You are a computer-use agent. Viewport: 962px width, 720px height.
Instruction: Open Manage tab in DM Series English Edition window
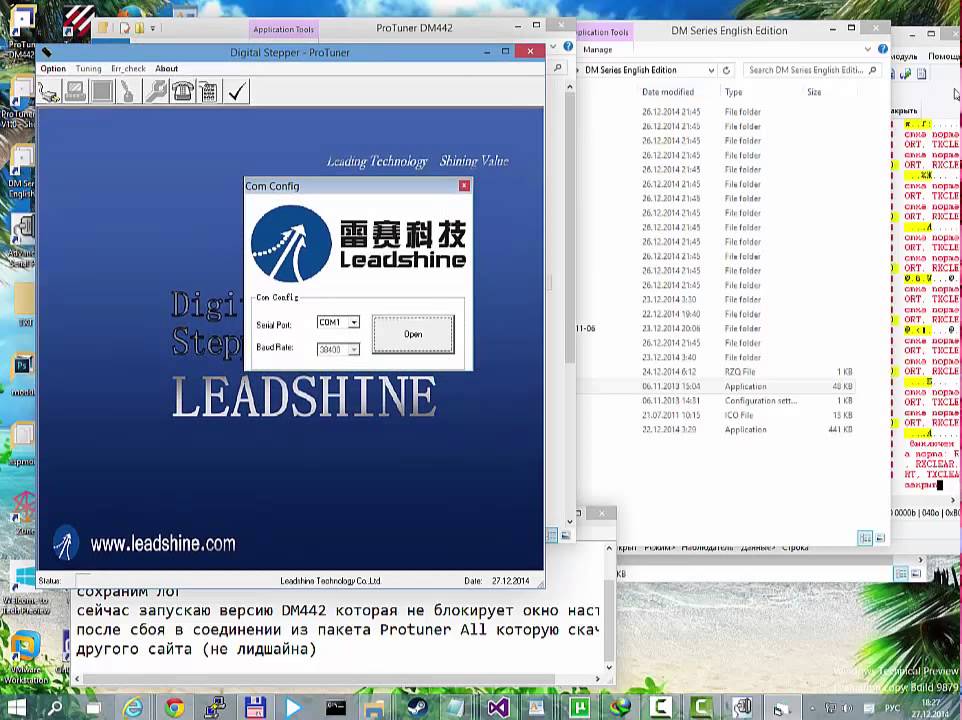(x=598, y=50)
